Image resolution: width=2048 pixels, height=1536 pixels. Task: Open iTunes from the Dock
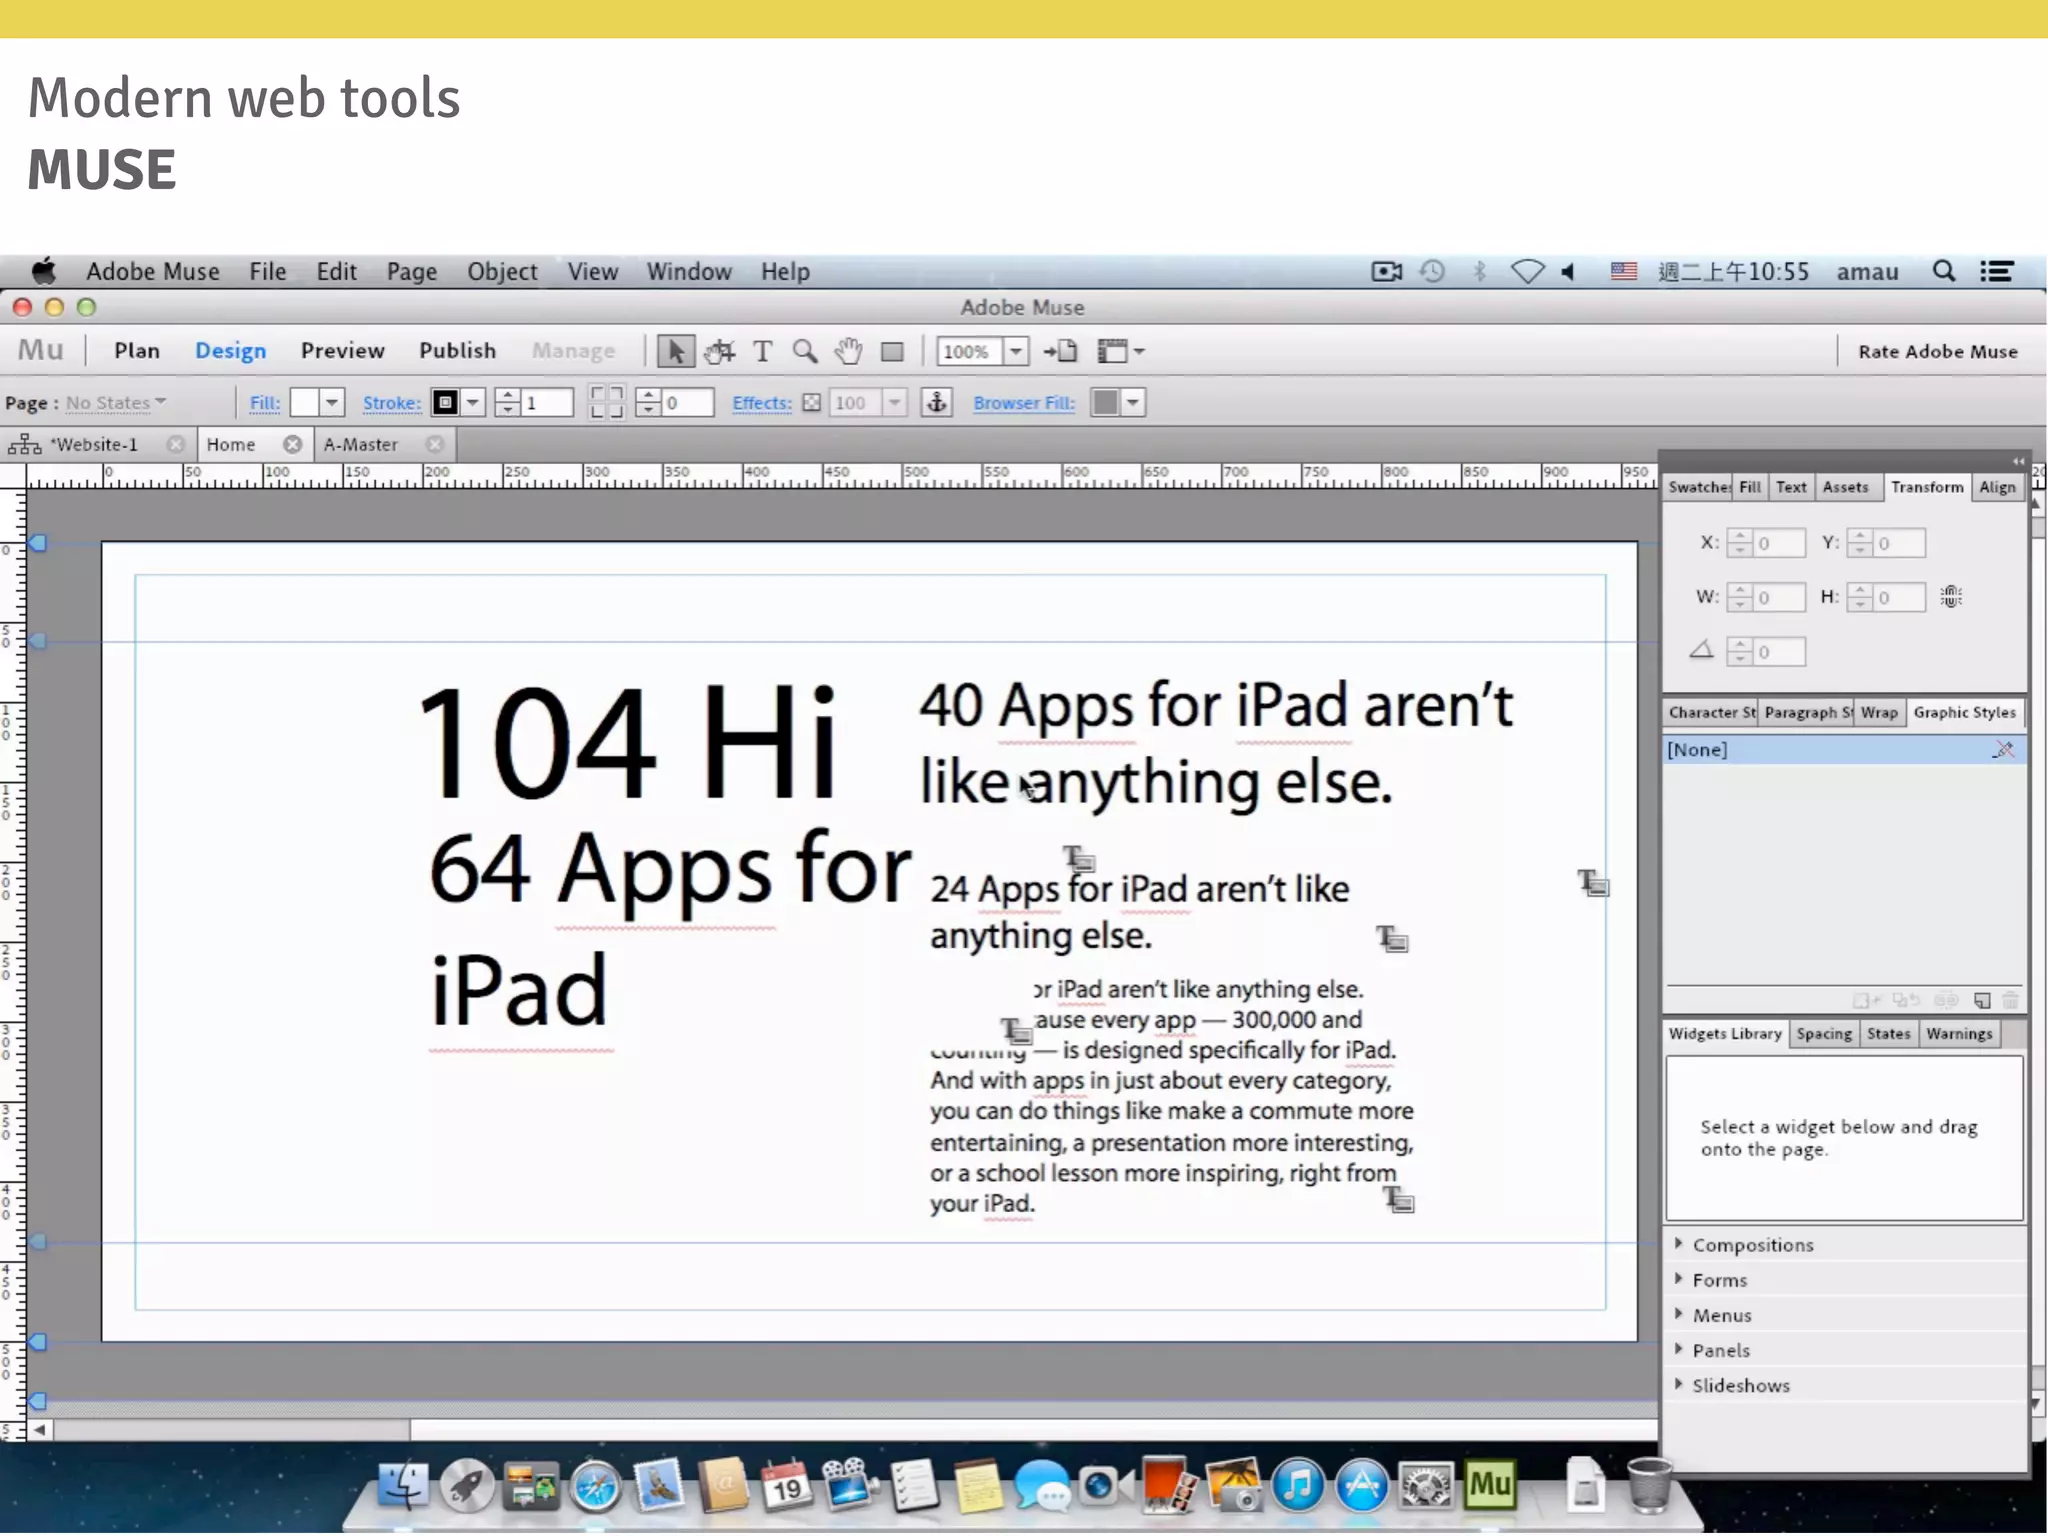[x=1298, y=1485]
